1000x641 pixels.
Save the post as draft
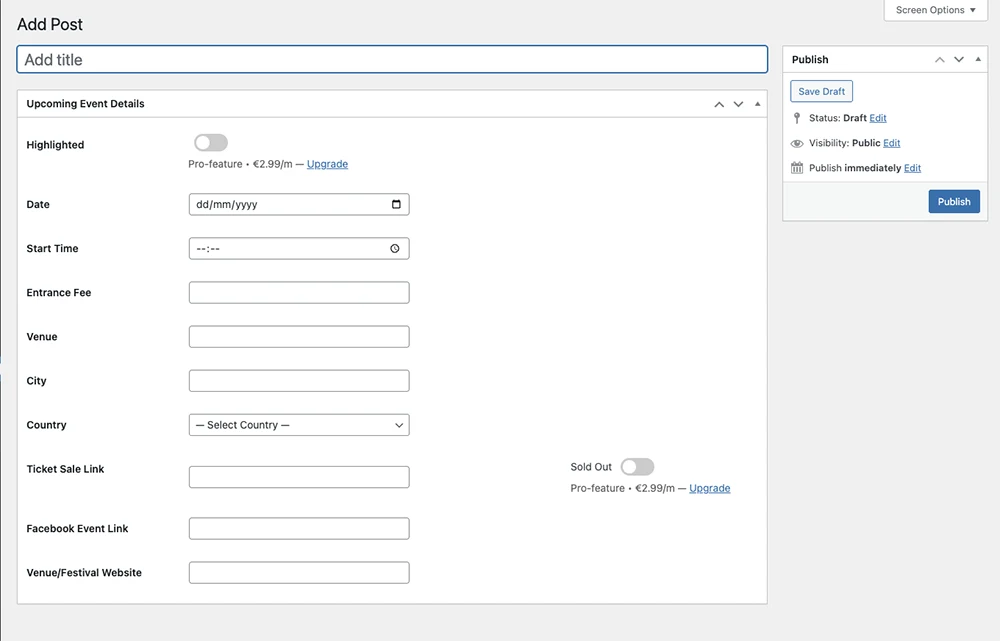[x=821, y=91]
